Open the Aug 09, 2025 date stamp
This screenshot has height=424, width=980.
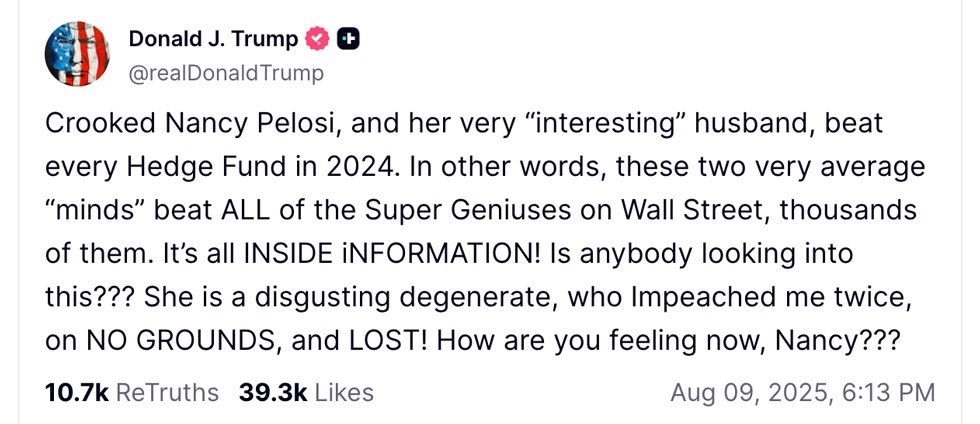[749, 393]
